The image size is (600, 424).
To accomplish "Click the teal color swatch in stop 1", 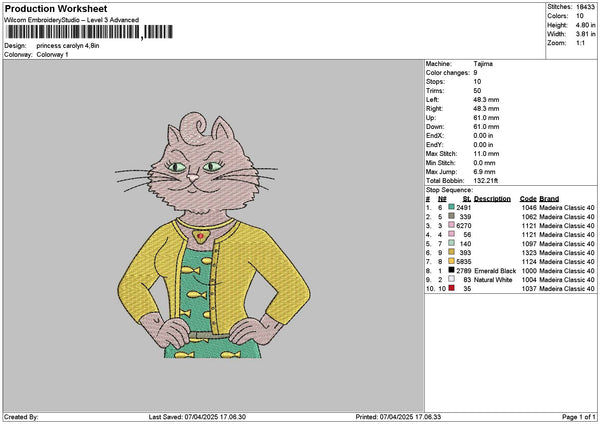I will [x=452, y=206].
